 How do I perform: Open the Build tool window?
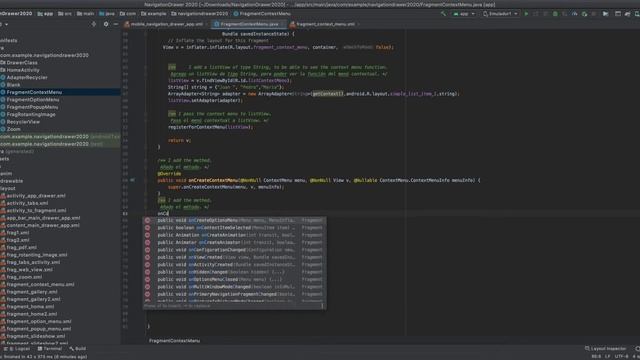(x=78, y=349)
